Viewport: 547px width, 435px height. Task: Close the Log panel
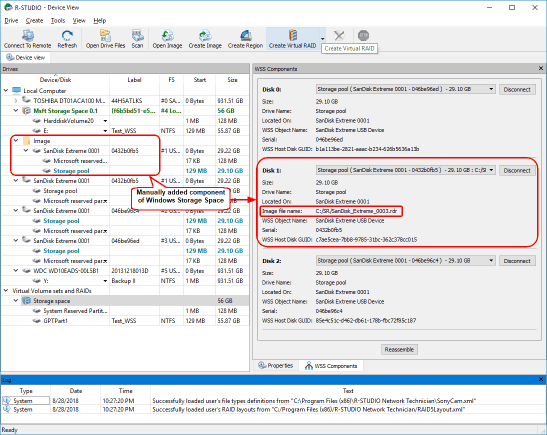pos(541,379)
